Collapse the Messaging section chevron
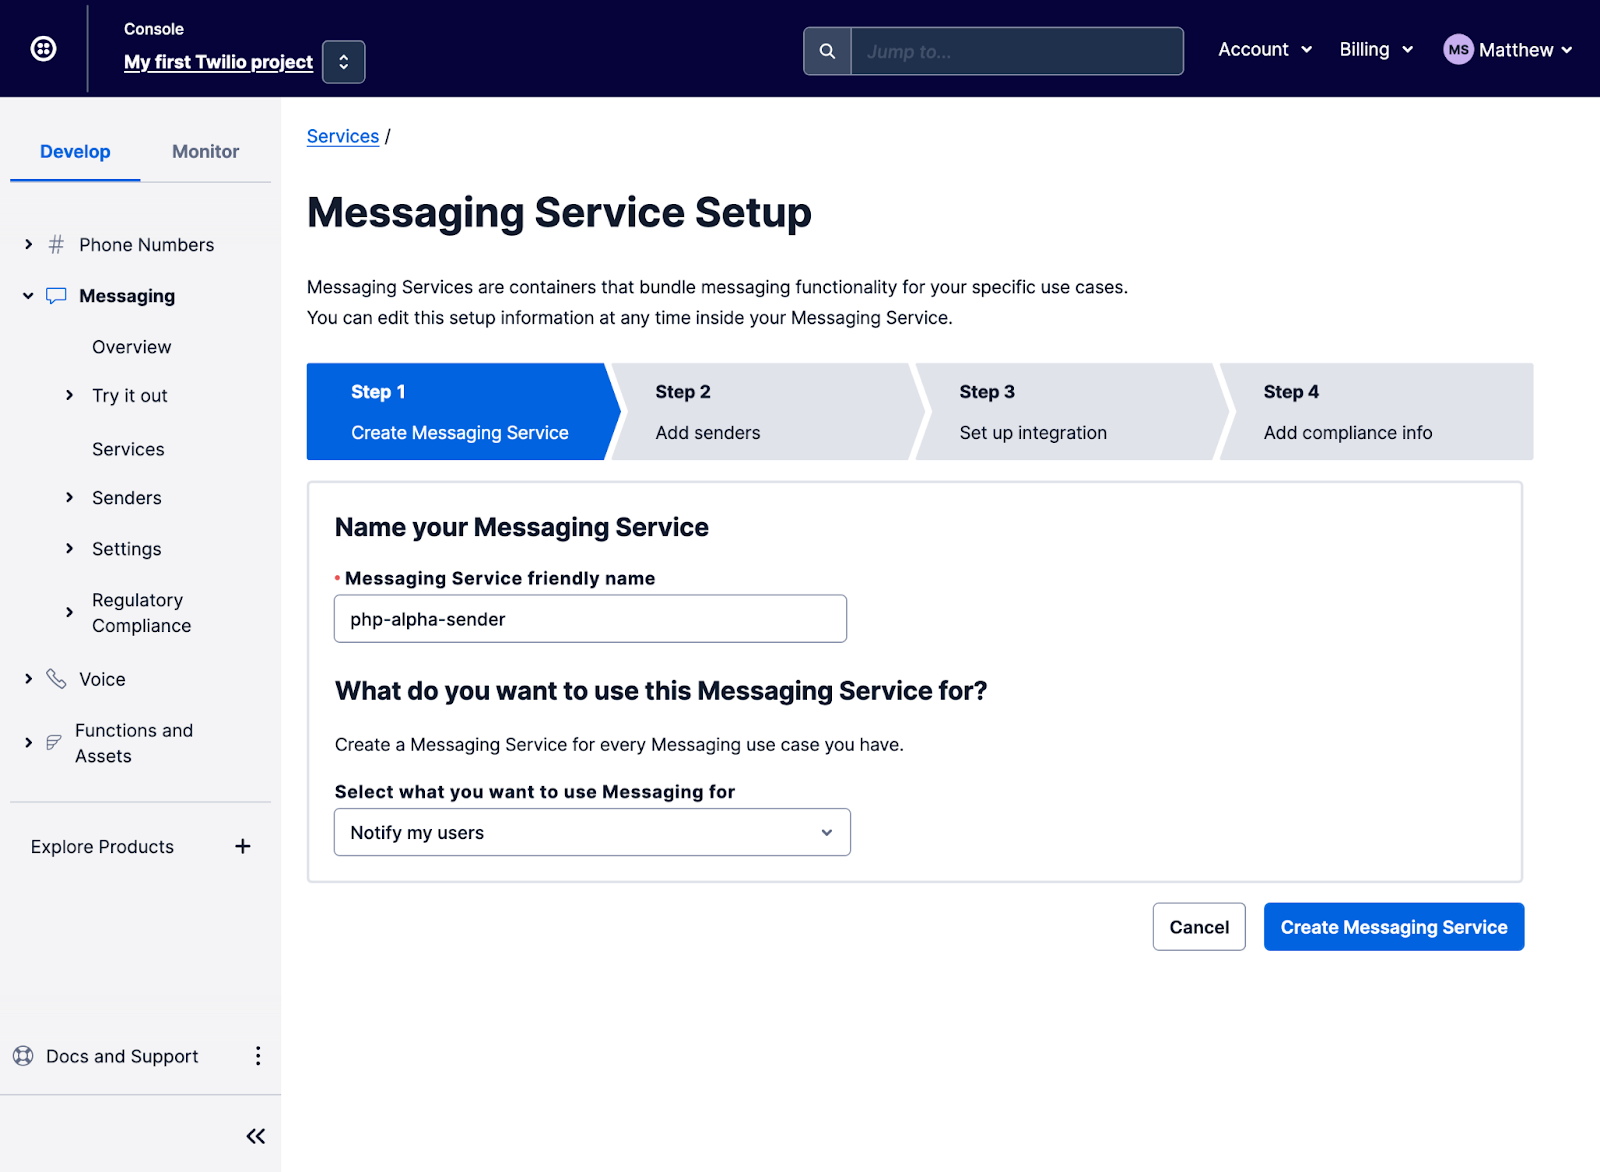 click(x=28, y=296)
